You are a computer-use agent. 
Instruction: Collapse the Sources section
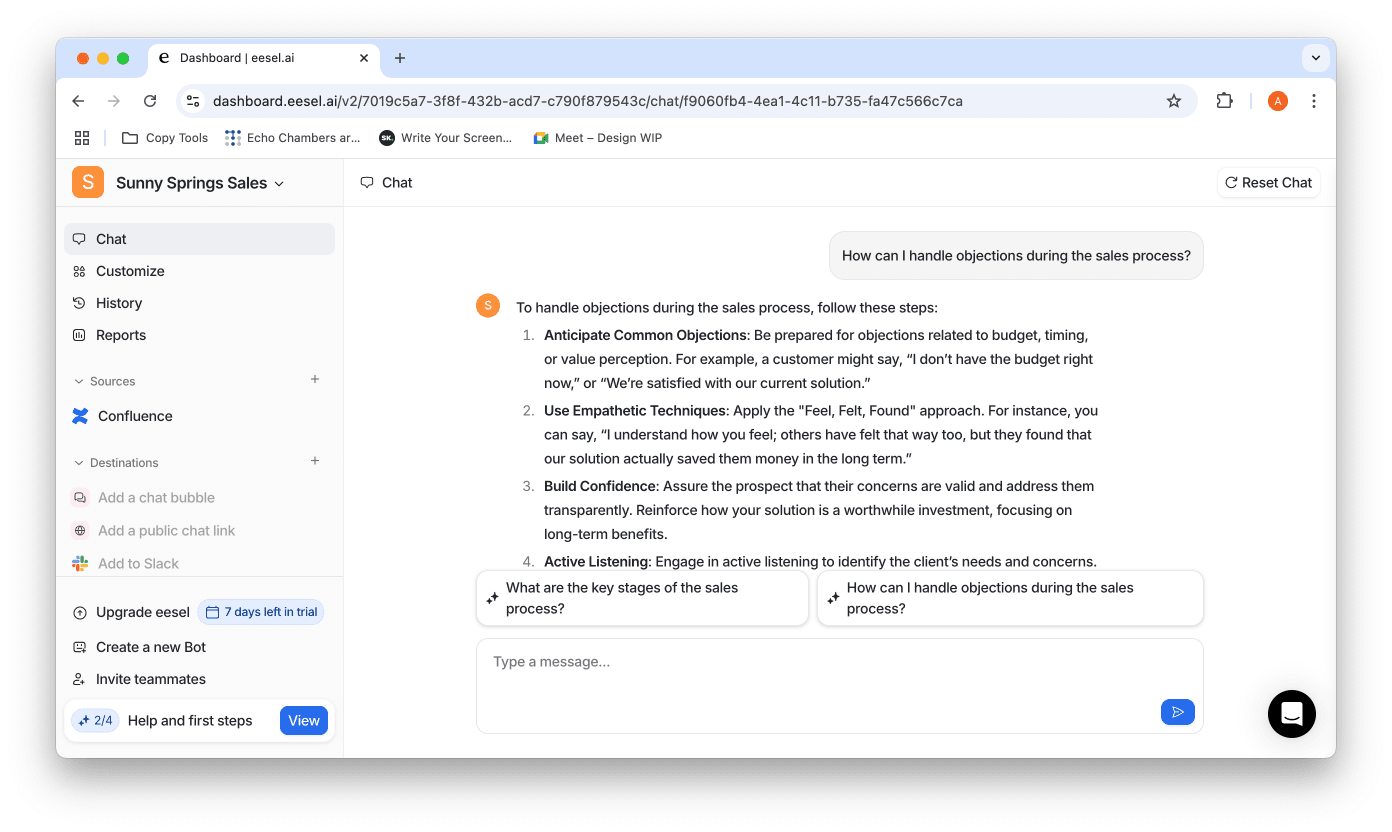(x=104, y=381)
